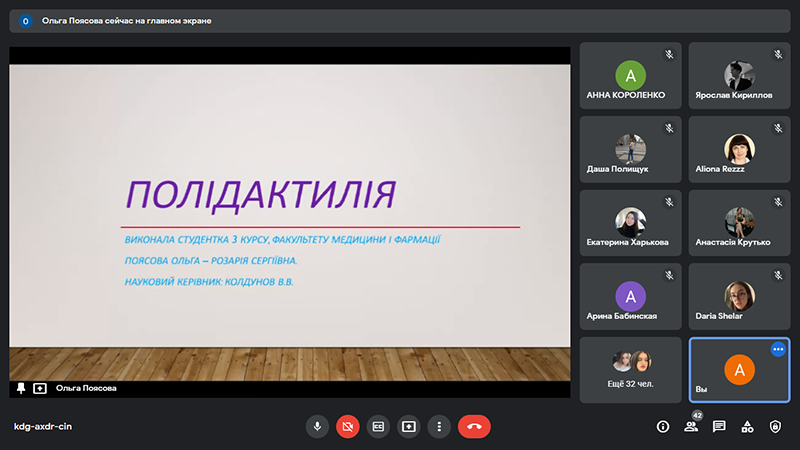The image size is (800, 450).
Task: Open the chat panel
Action: coord(719,426)
